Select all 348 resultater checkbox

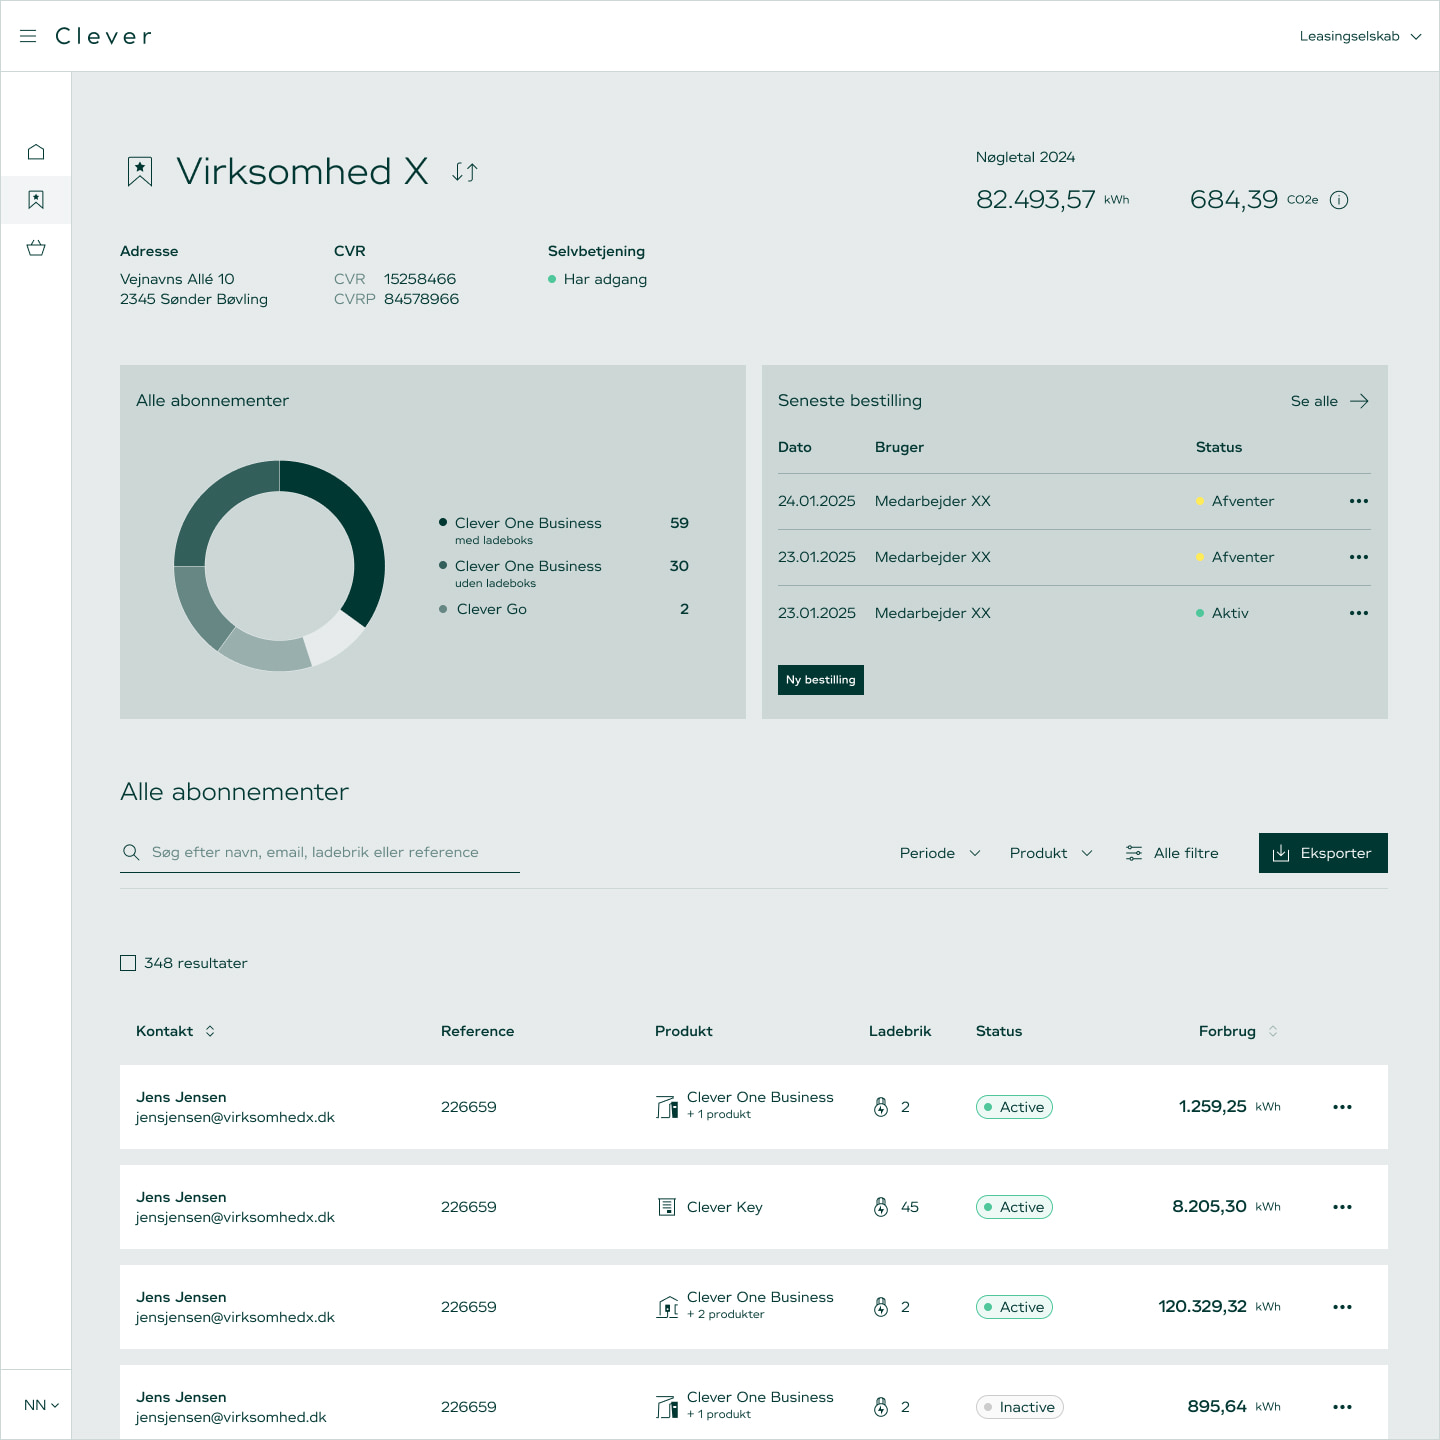pyautogui.click(x=128, y=963)
